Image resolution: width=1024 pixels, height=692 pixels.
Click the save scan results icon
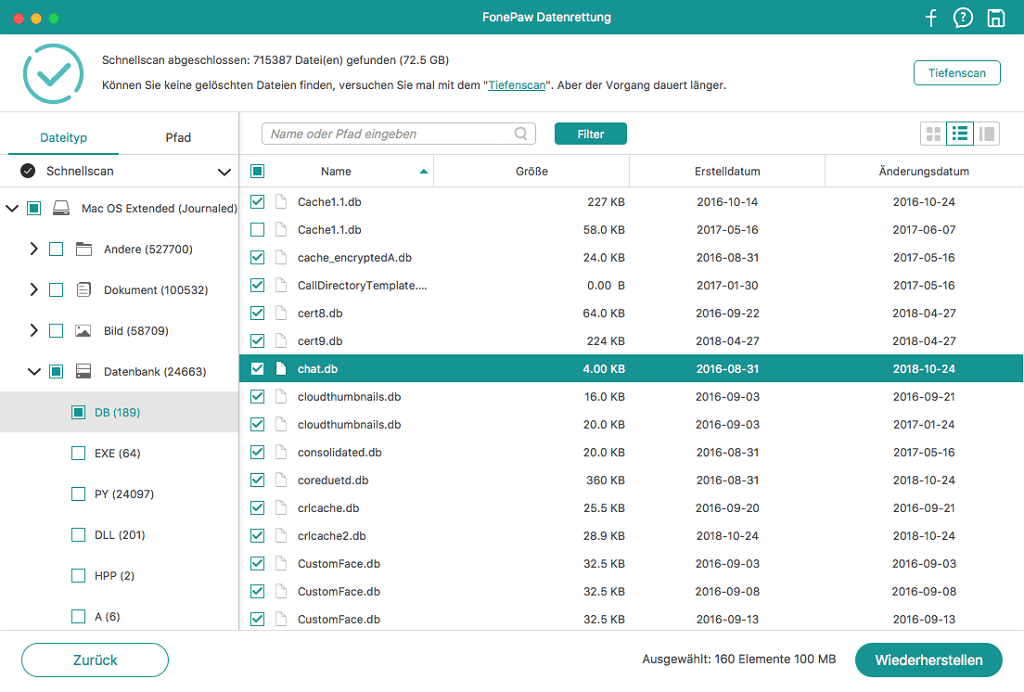coord(996,18)
